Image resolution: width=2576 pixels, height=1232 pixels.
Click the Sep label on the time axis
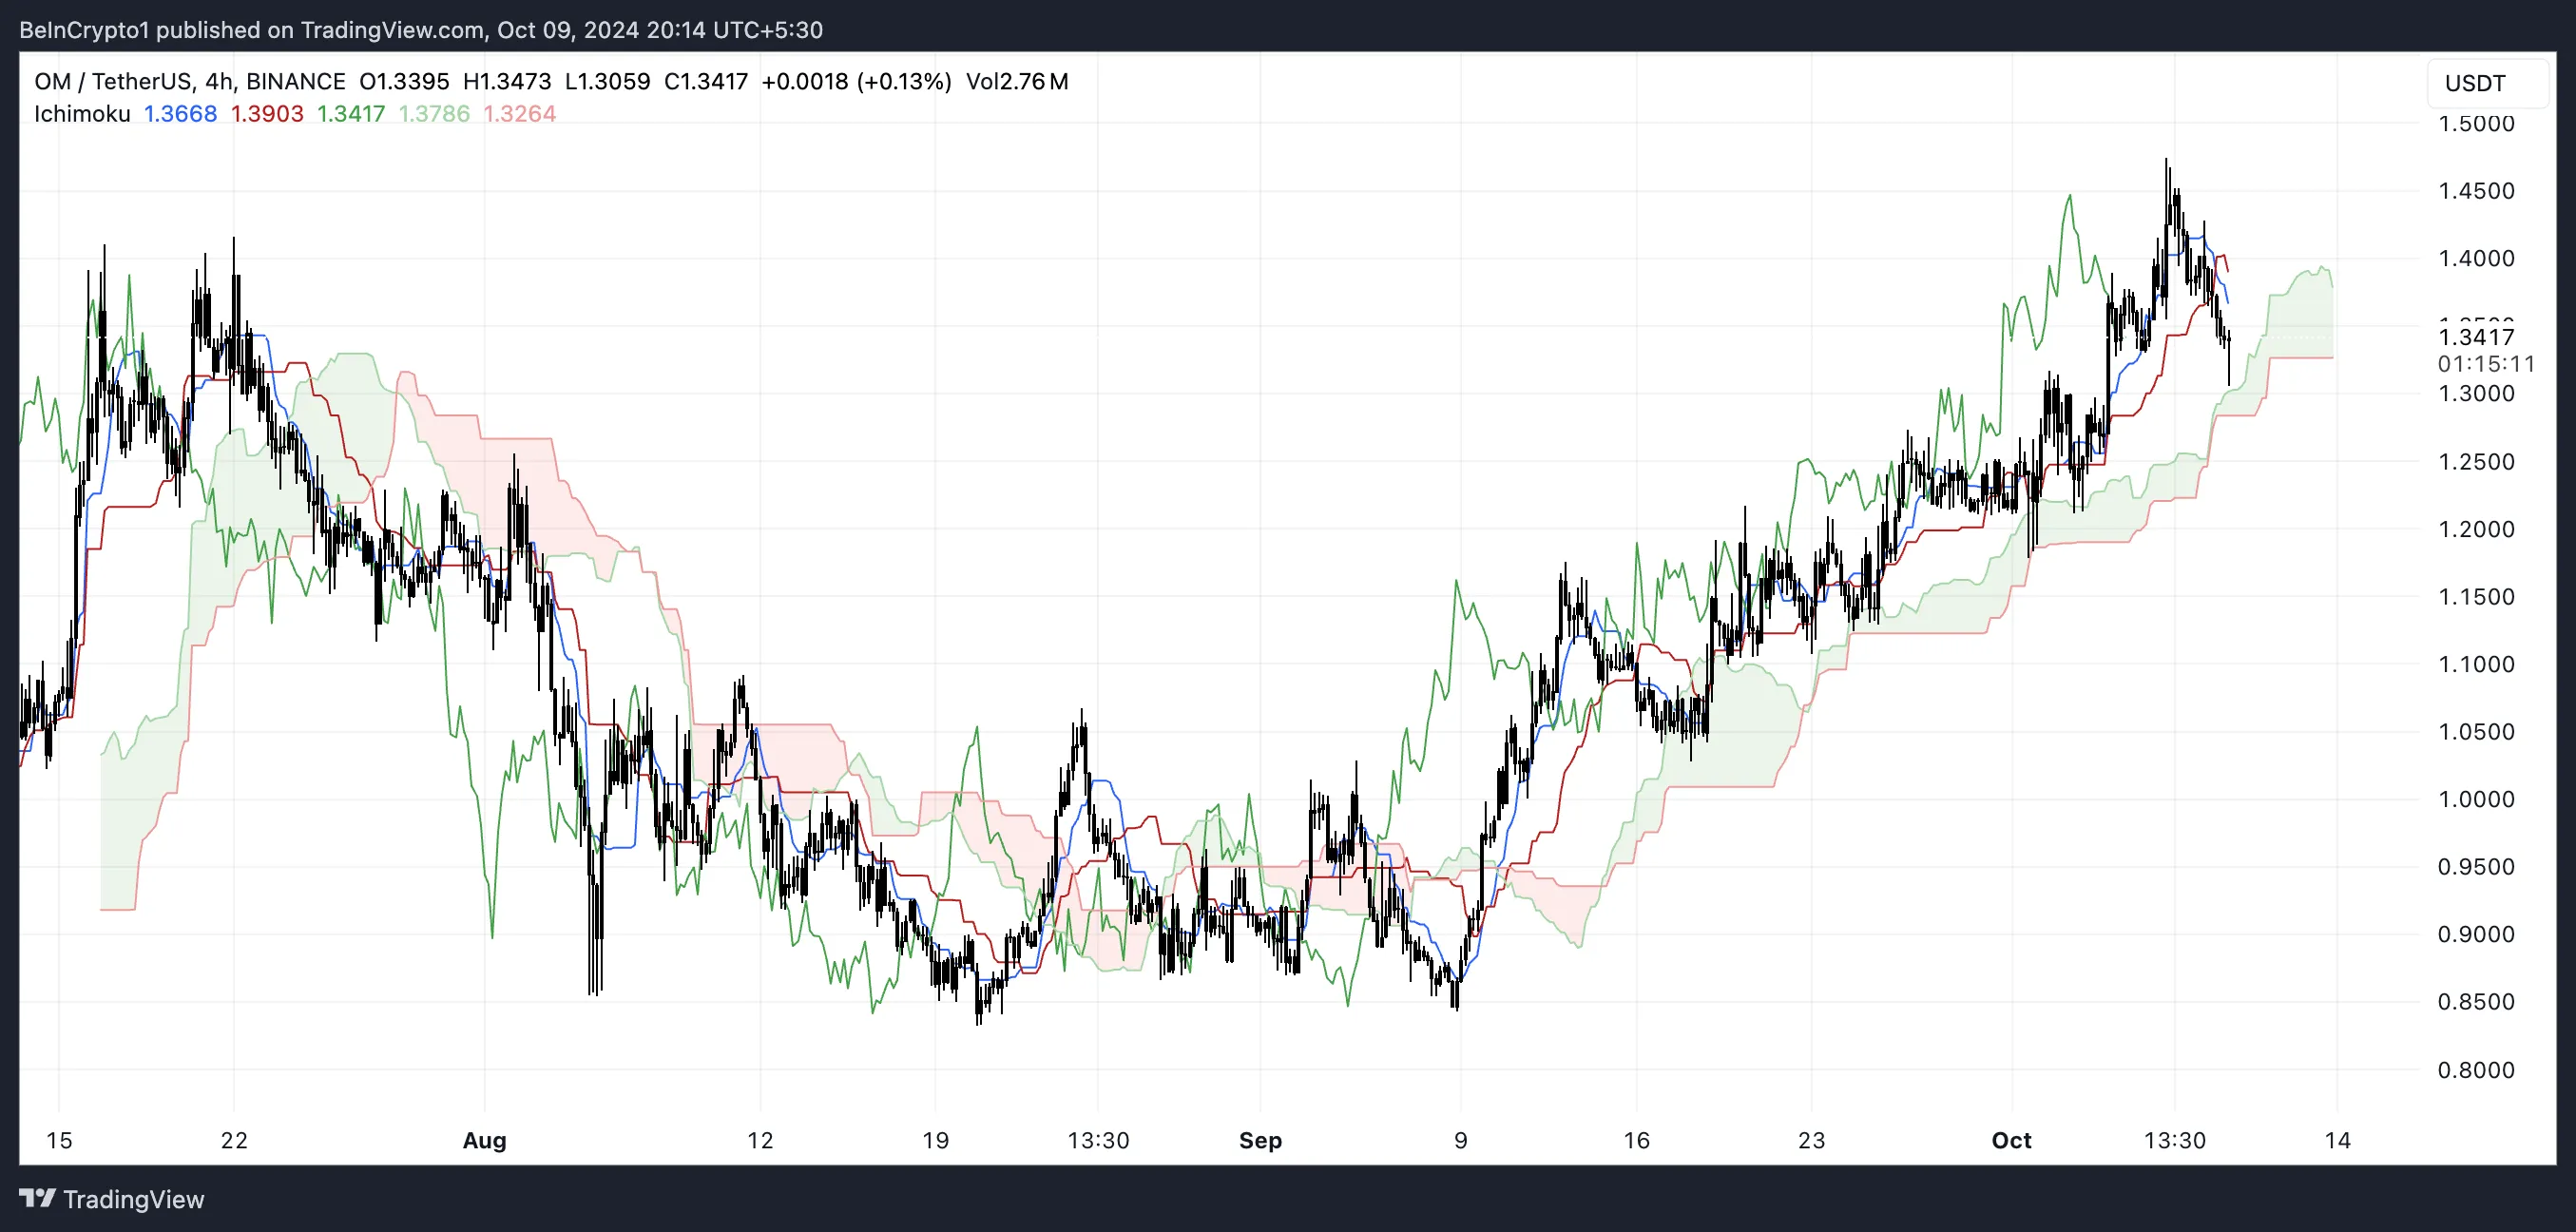1261,1140
